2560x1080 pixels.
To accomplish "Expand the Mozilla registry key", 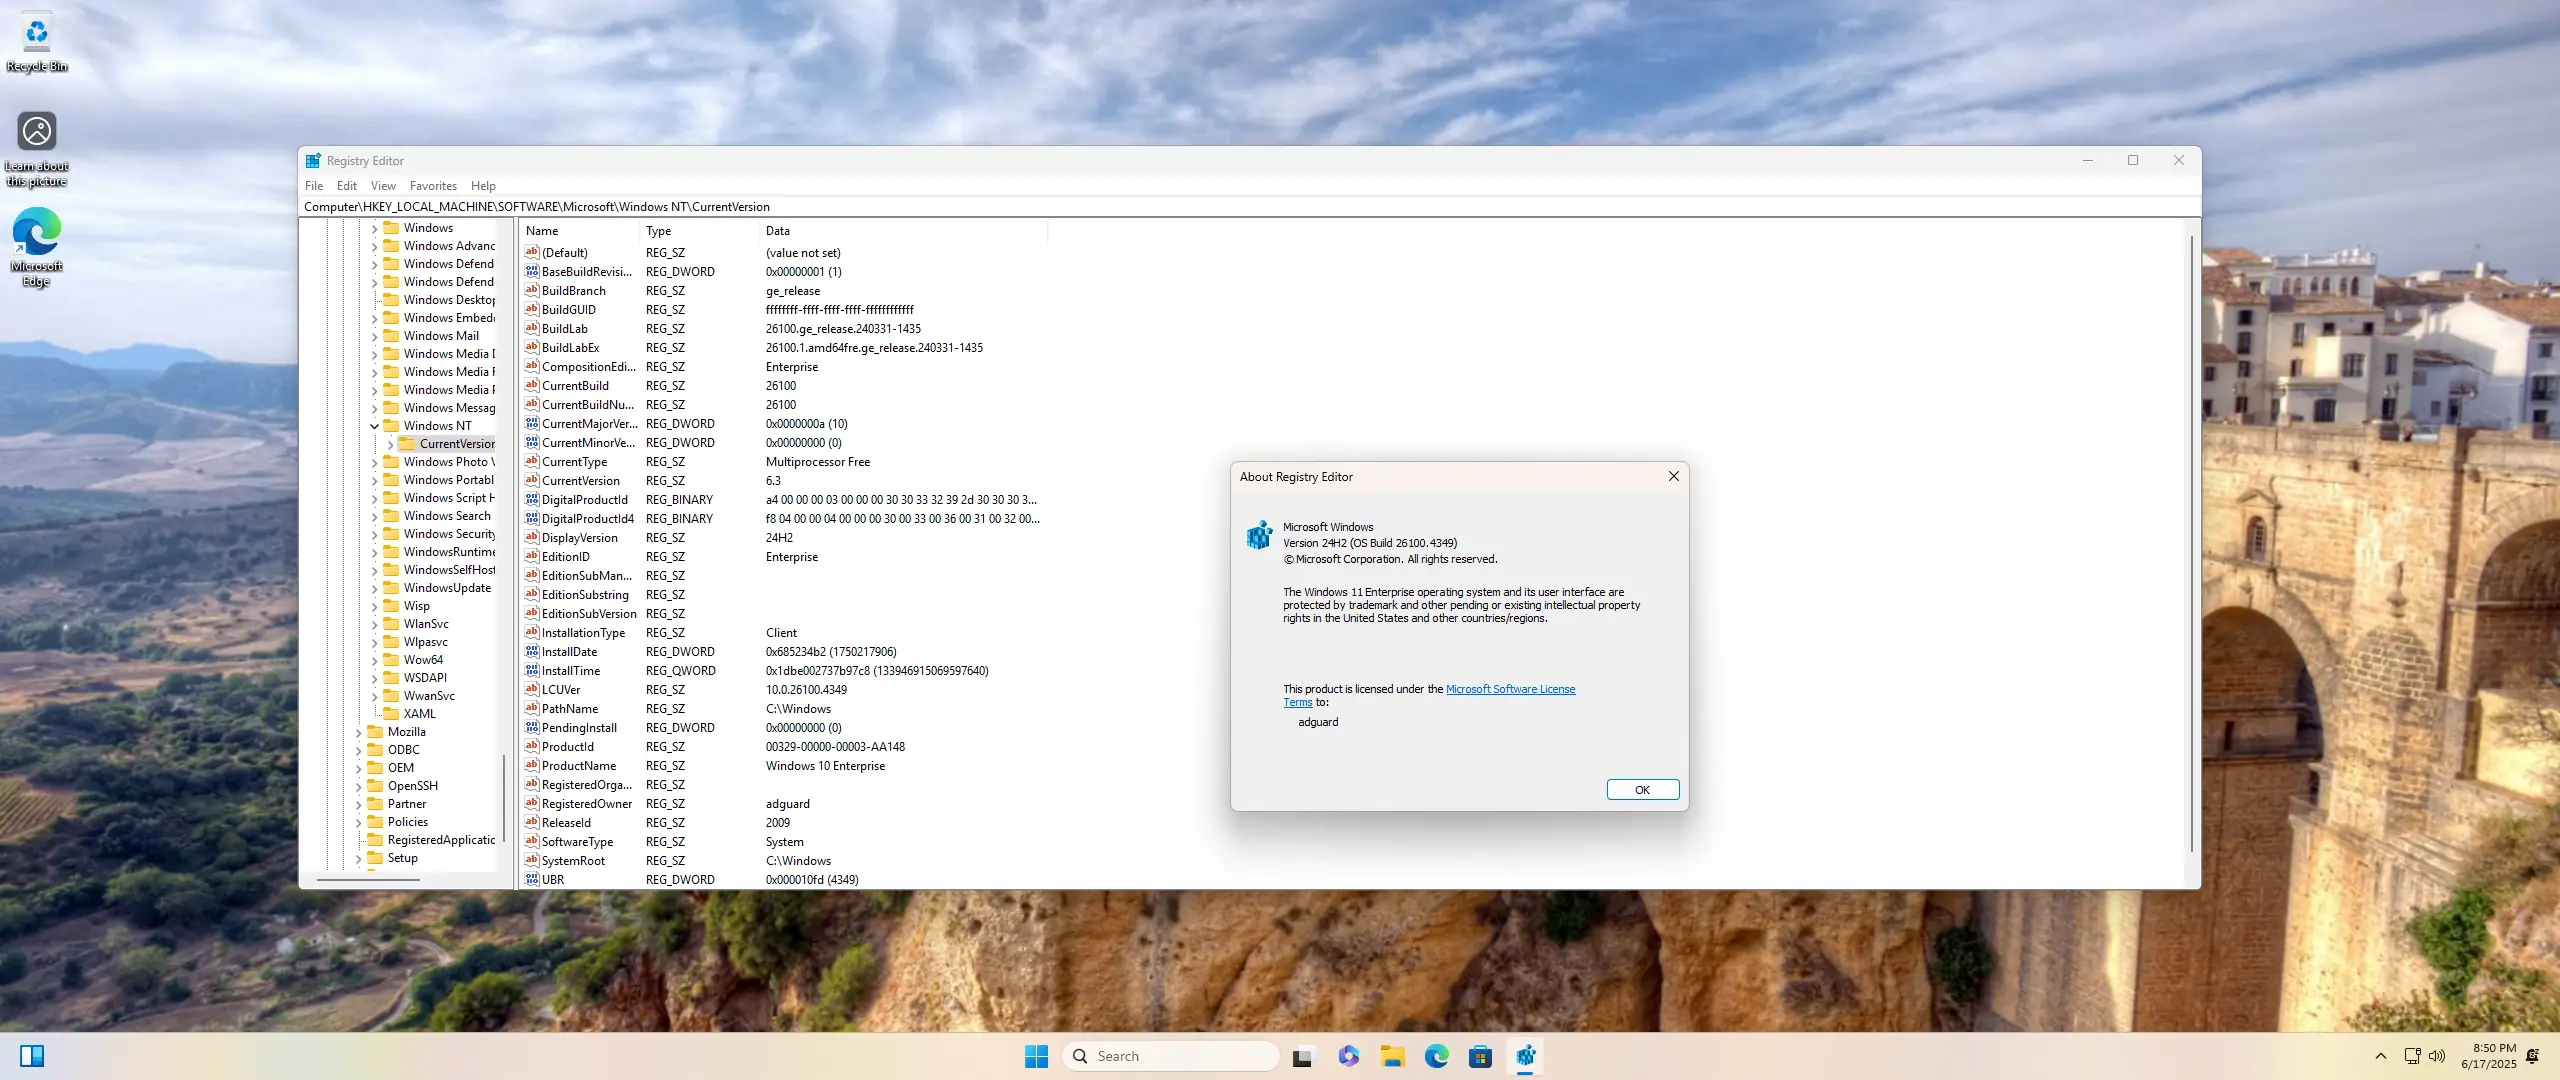I will [x=358, y=732].
